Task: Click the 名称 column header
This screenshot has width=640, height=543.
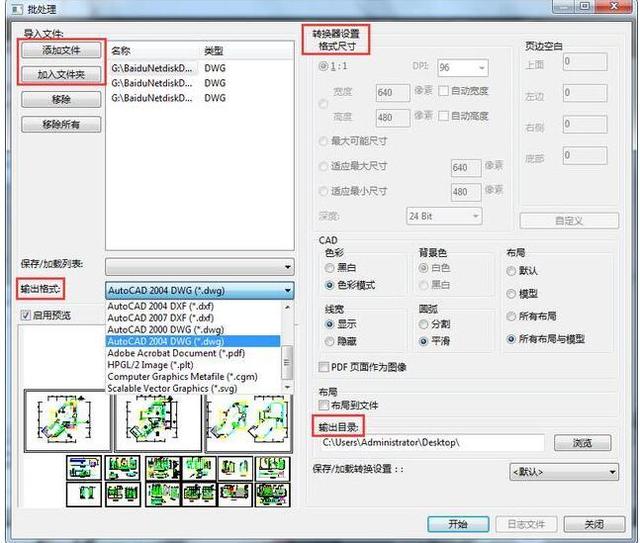Action: 154,51
